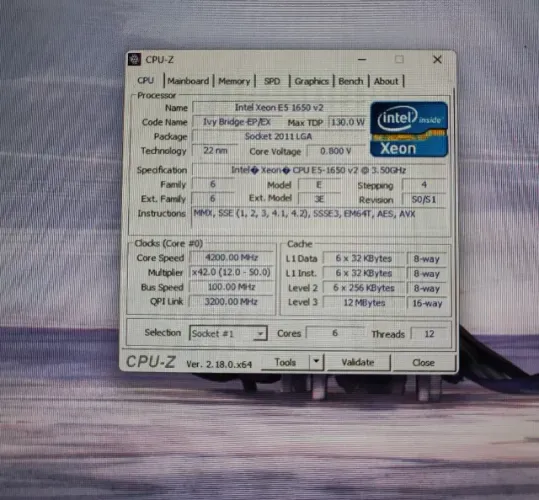Screen dimensions: 539x500
Task: Click the Level 3 16-way value
Action: [x=427, y=303]
